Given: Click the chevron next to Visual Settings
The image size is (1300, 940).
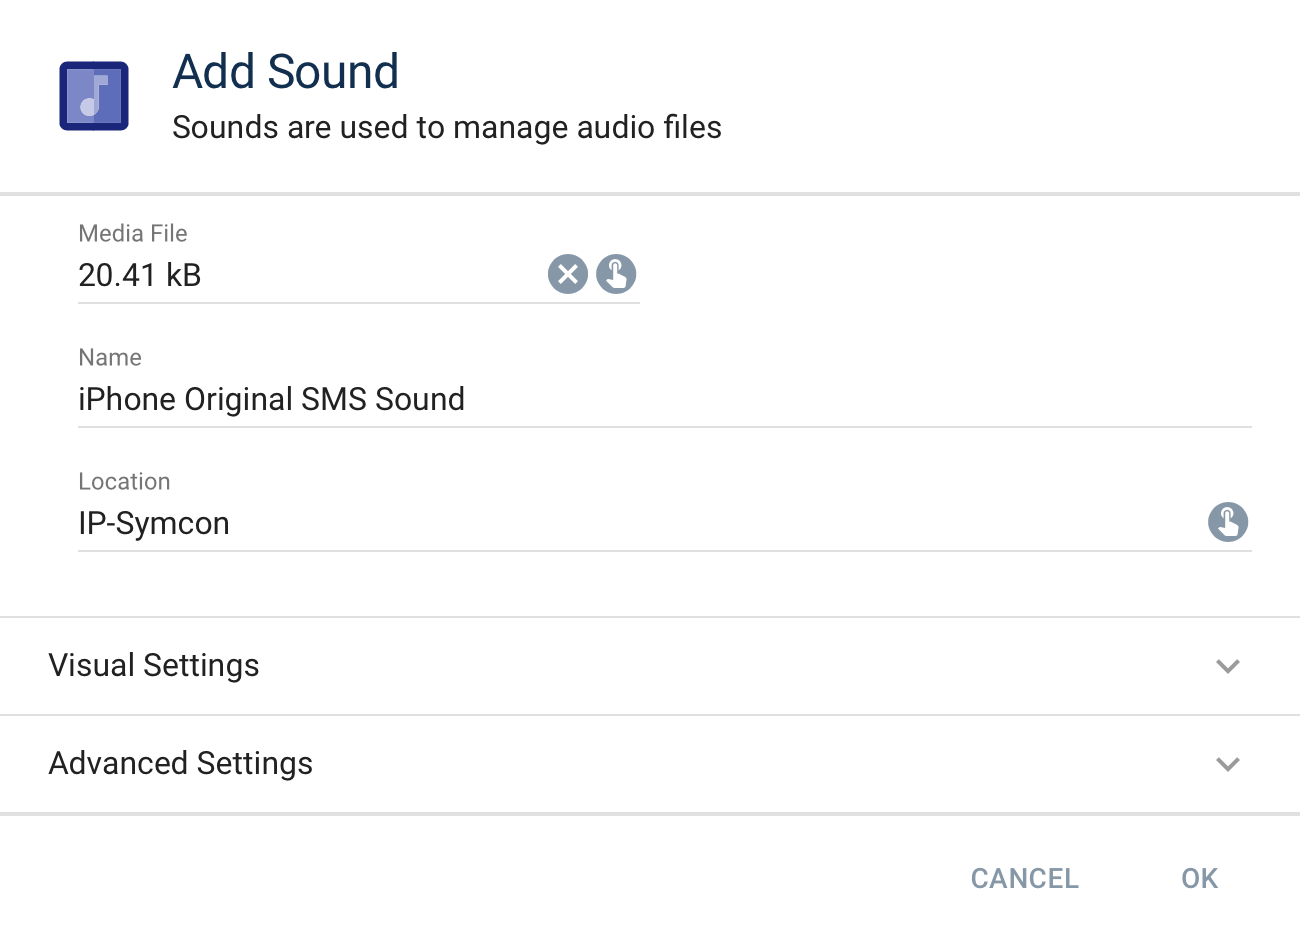Looking at the screenshot, I should 1228,666.
